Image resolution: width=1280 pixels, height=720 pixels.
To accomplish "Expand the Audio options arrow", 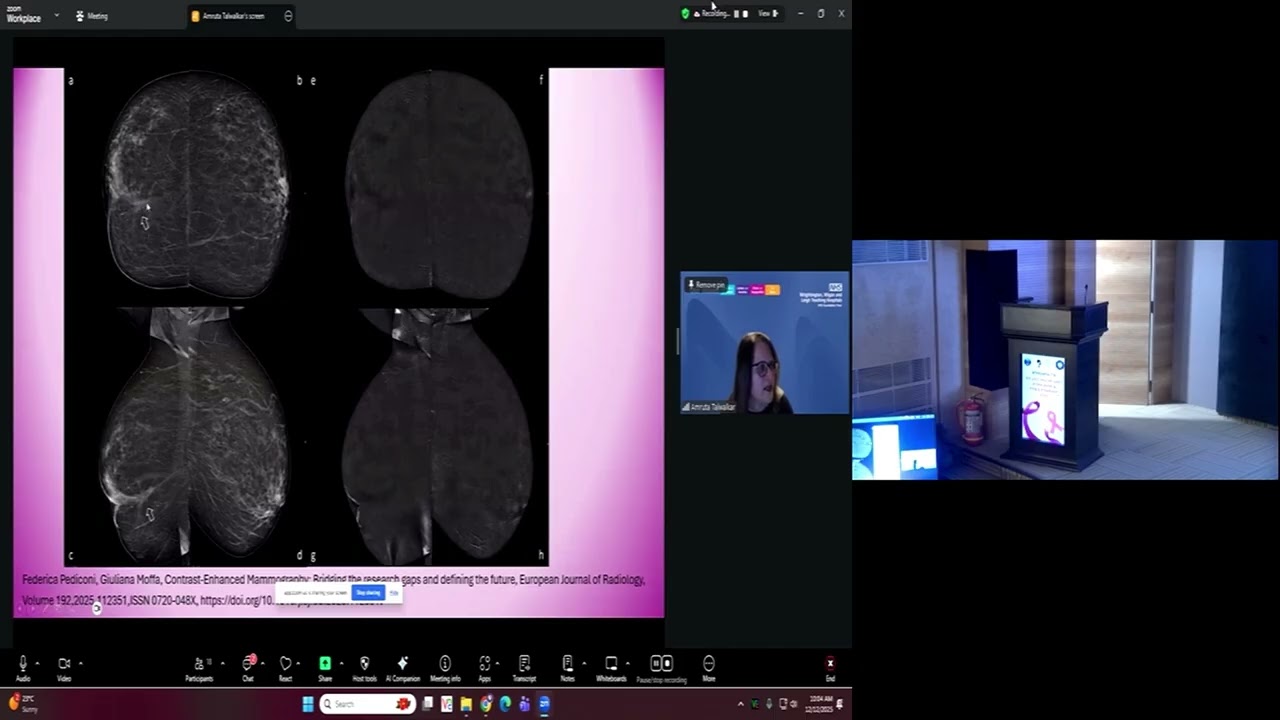I will [37, 663].
